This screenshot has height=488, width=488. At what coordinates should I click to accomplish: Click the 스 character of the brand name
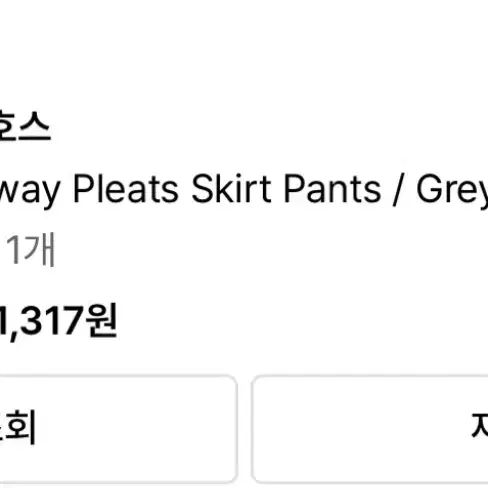pos(34,127)
